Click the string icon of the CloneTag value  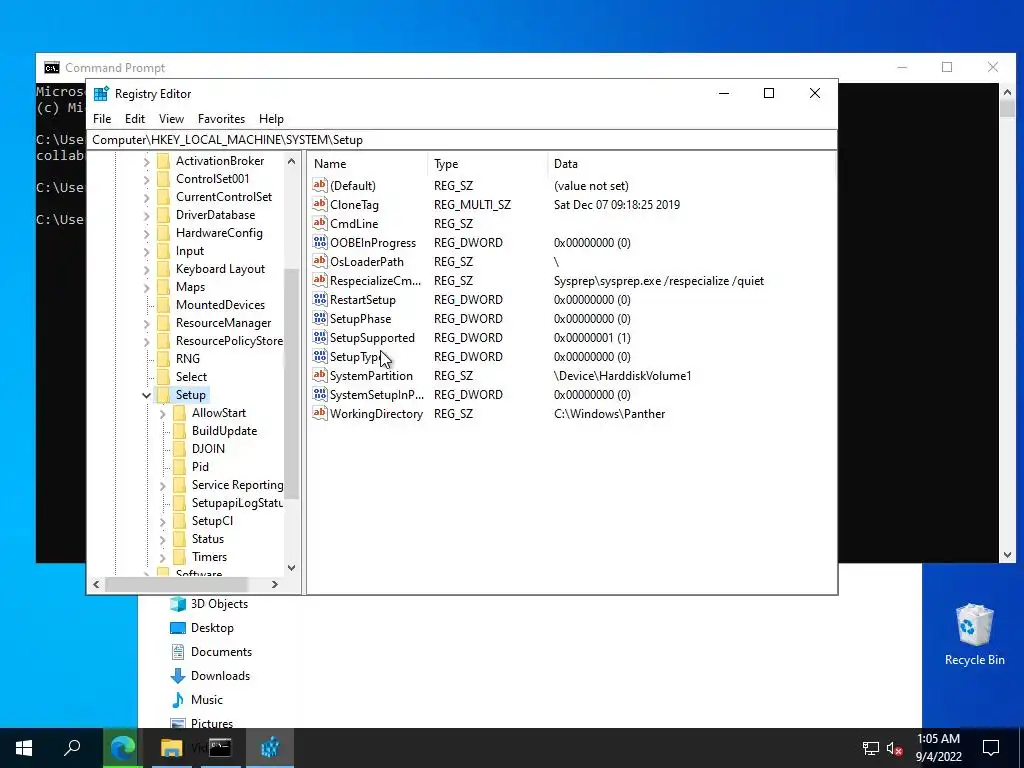click(x=319, y=204)
